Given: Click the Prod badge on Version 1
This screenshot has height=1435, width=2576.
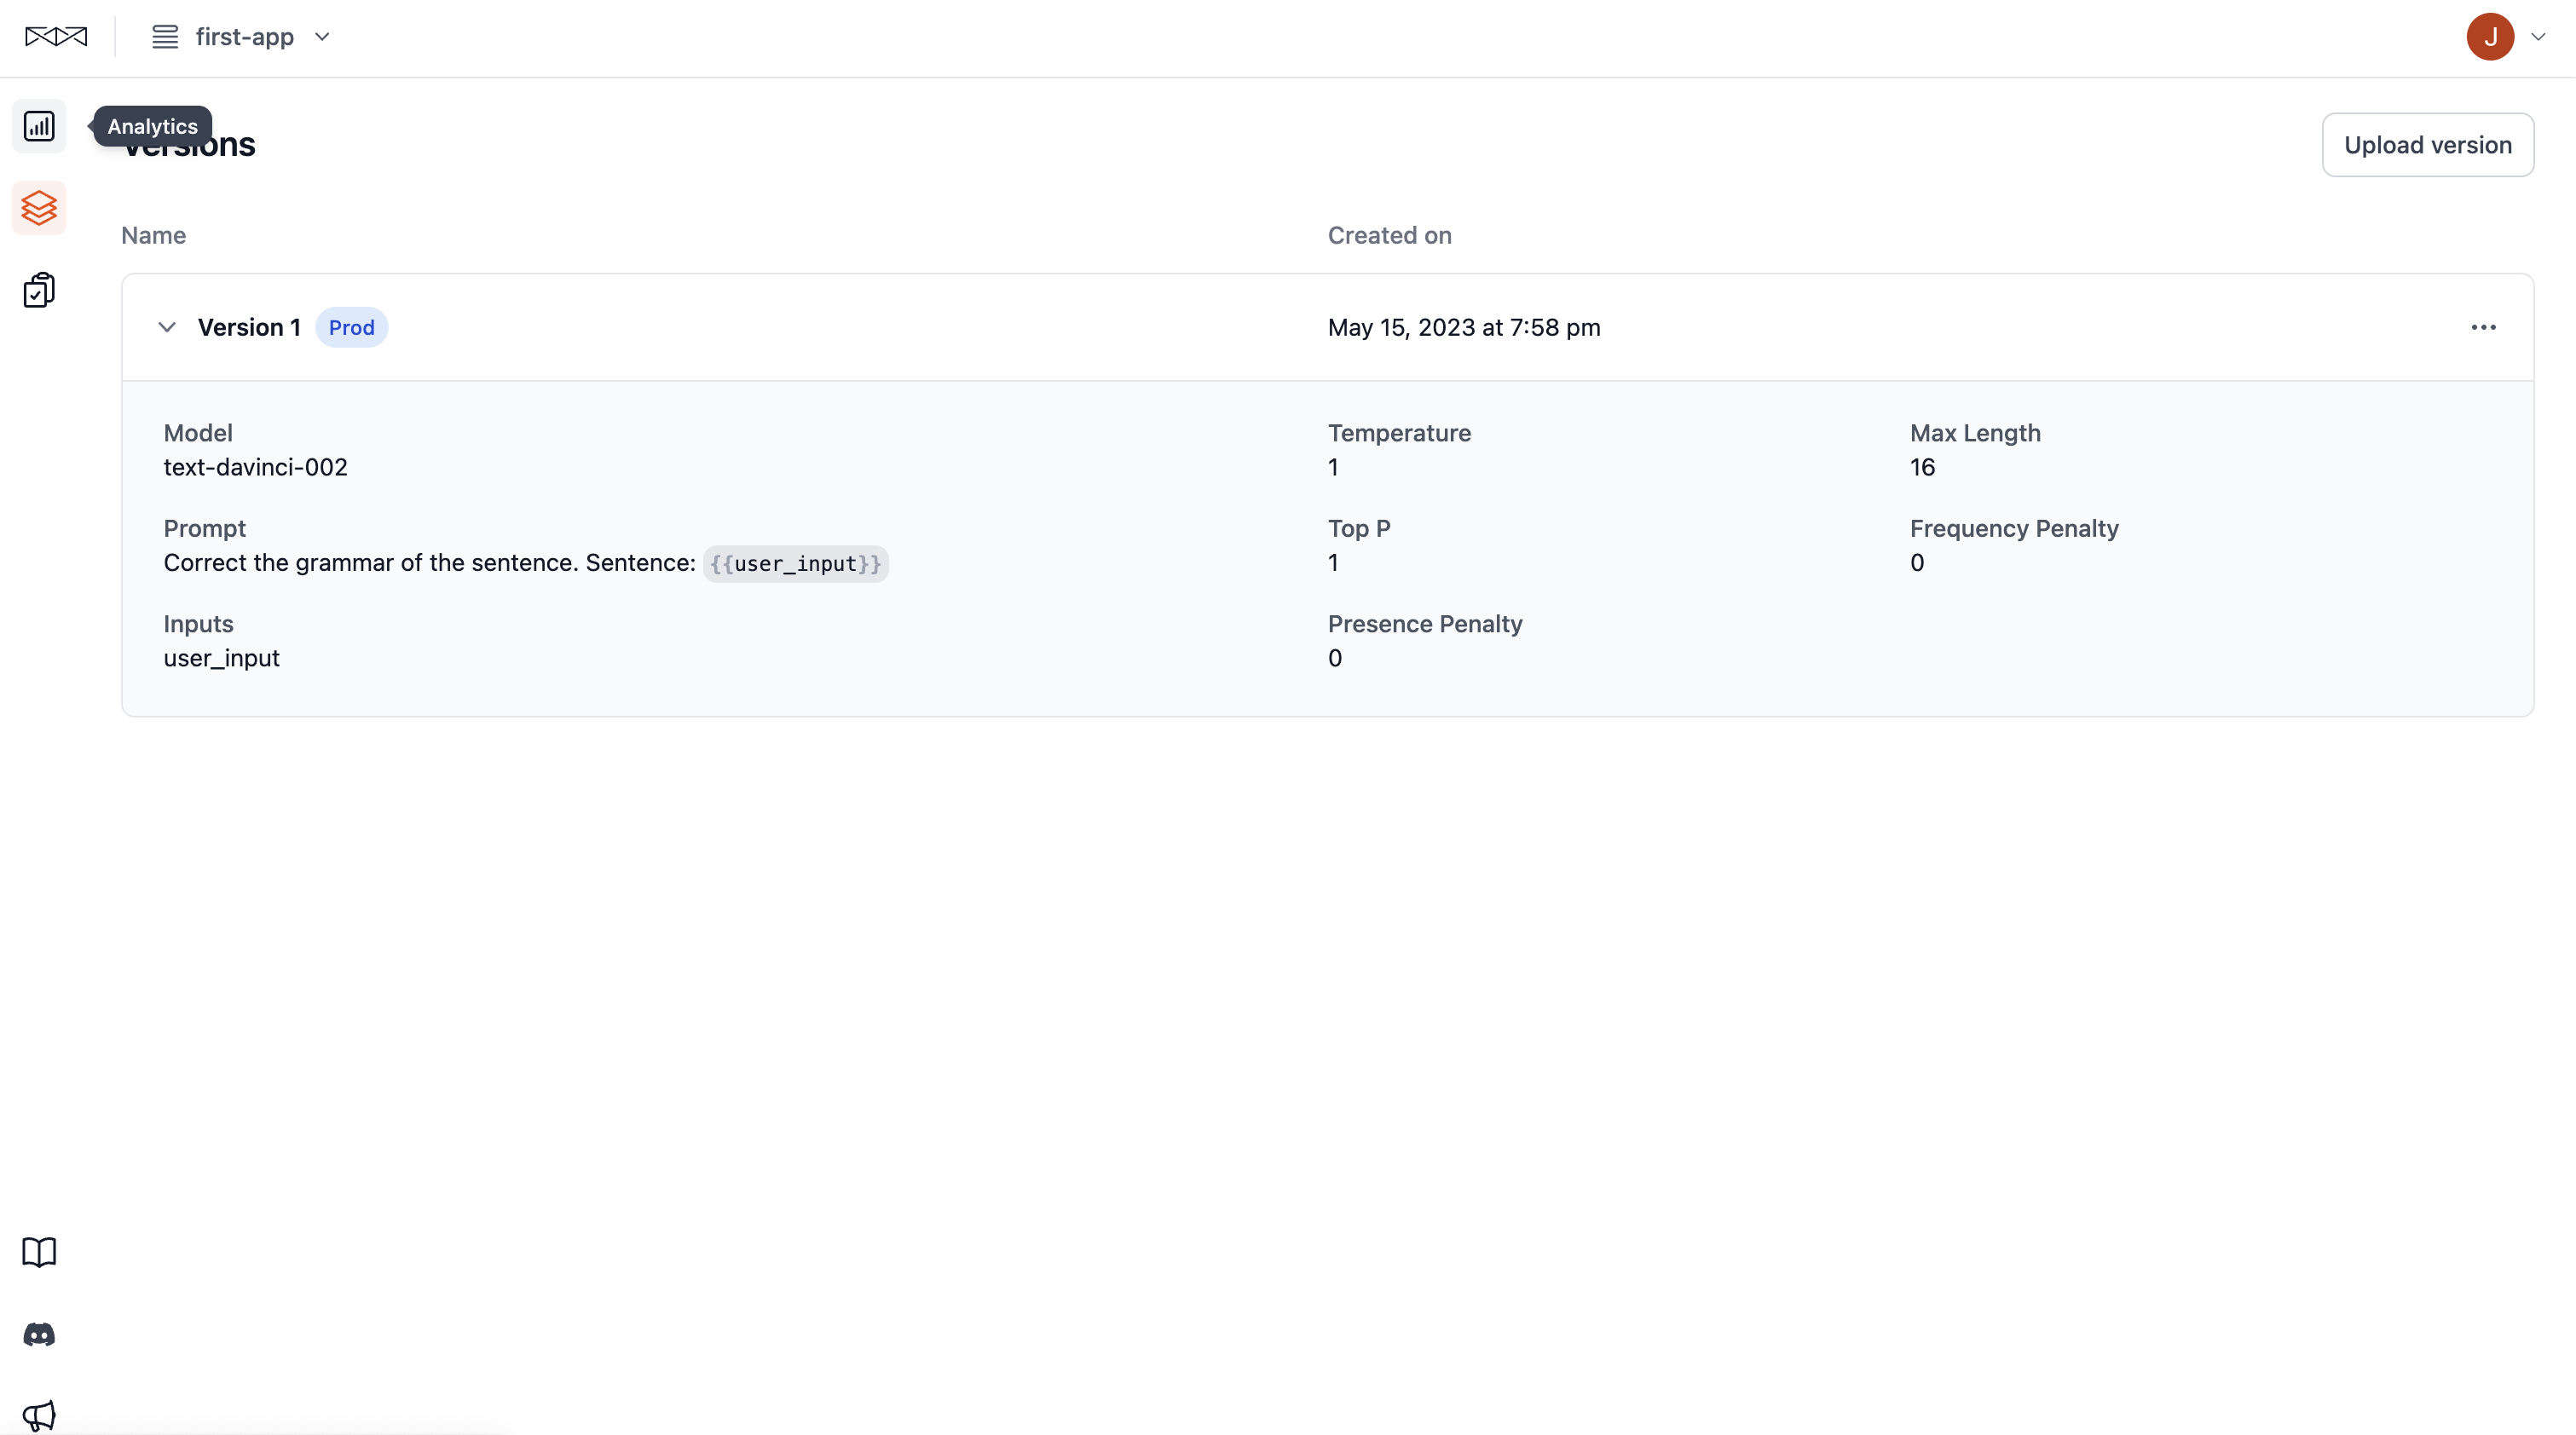Looking at the screenshot, I should click(351, 327).
